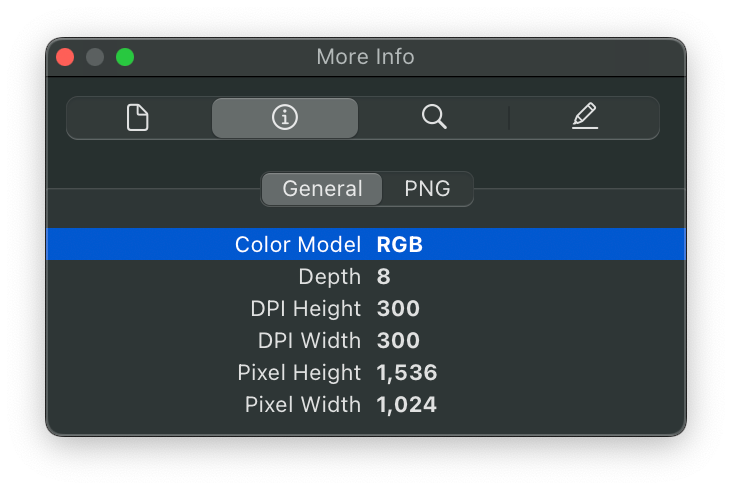This screenshot has height=490, width=732.
Task: Select the Pixel Width label
Action: (302, 405)
